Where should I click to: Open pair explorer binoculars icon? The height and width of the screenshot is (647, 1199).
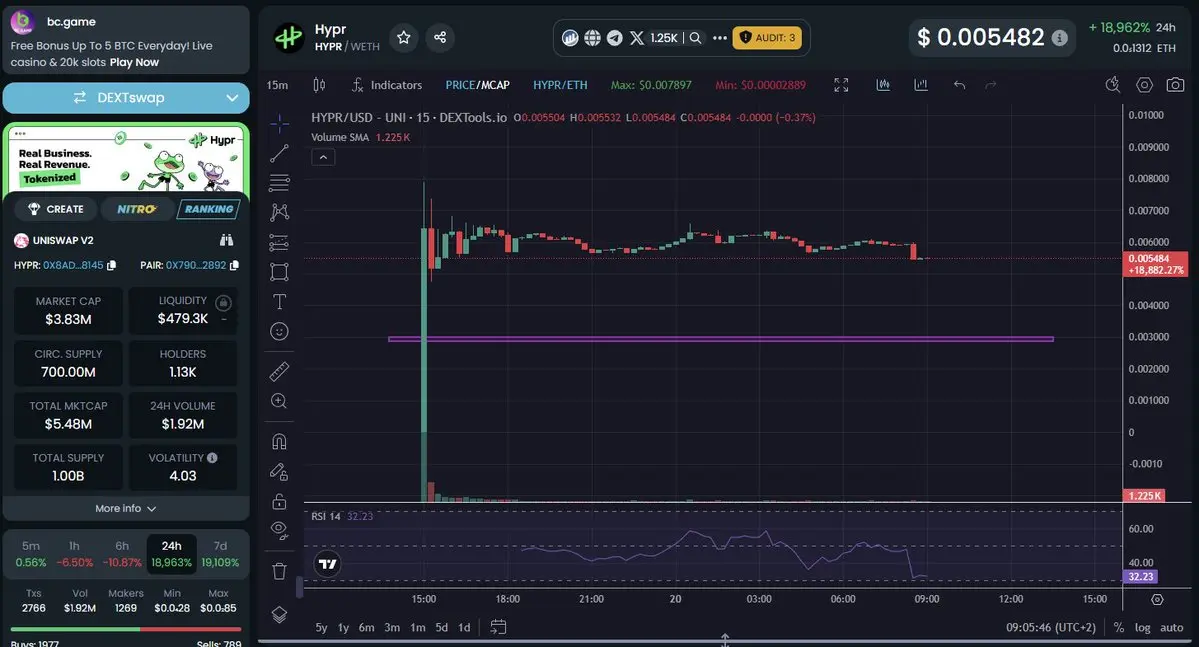226,240
